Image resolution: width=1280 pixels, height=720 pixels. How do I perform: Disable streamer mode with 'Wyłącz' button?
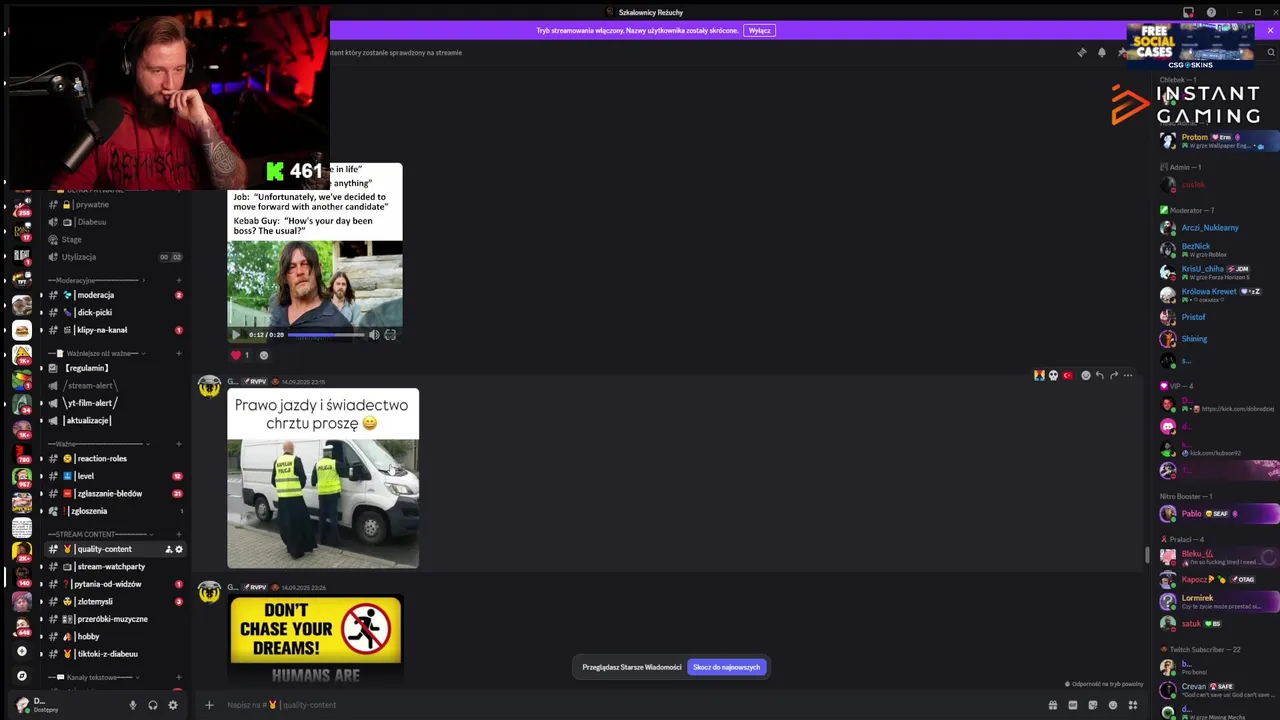coord(760,31)
